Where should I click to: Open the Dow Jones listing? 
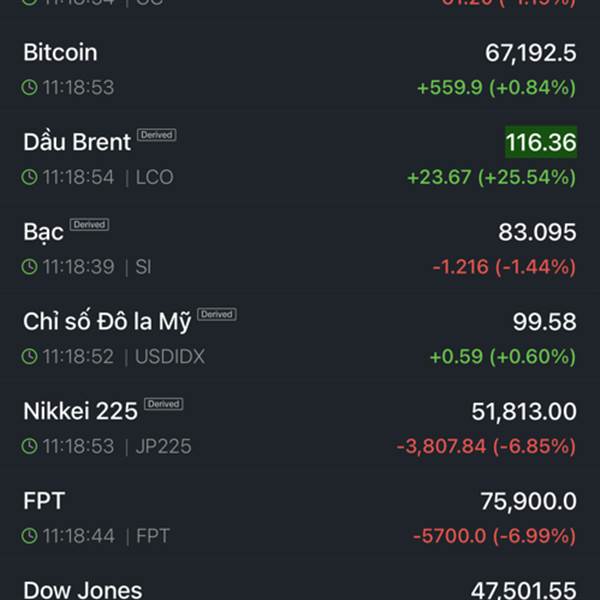tap(82, 590)
